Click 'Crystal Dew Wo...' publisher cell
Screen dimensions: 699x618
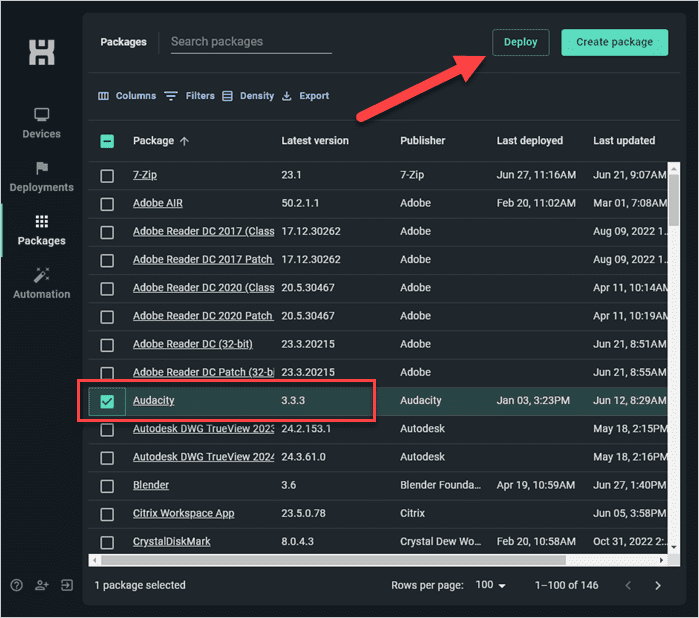tap(440, 541)
